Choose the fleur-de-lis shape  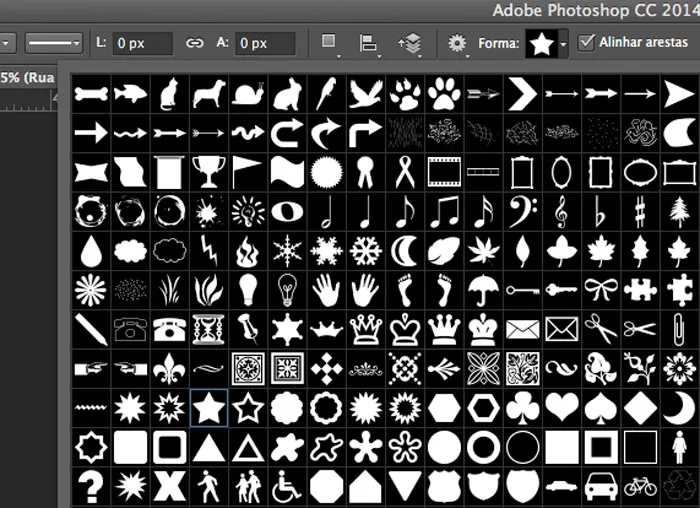click(169, 368)
